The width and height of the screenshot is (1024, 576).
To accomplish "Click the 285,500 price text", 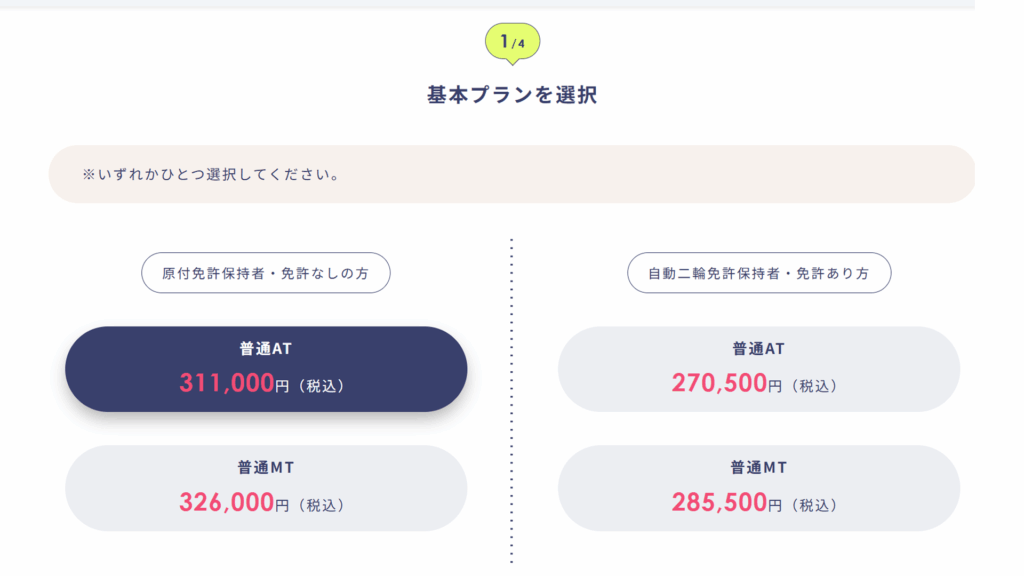I will click(x=719, y=503).
